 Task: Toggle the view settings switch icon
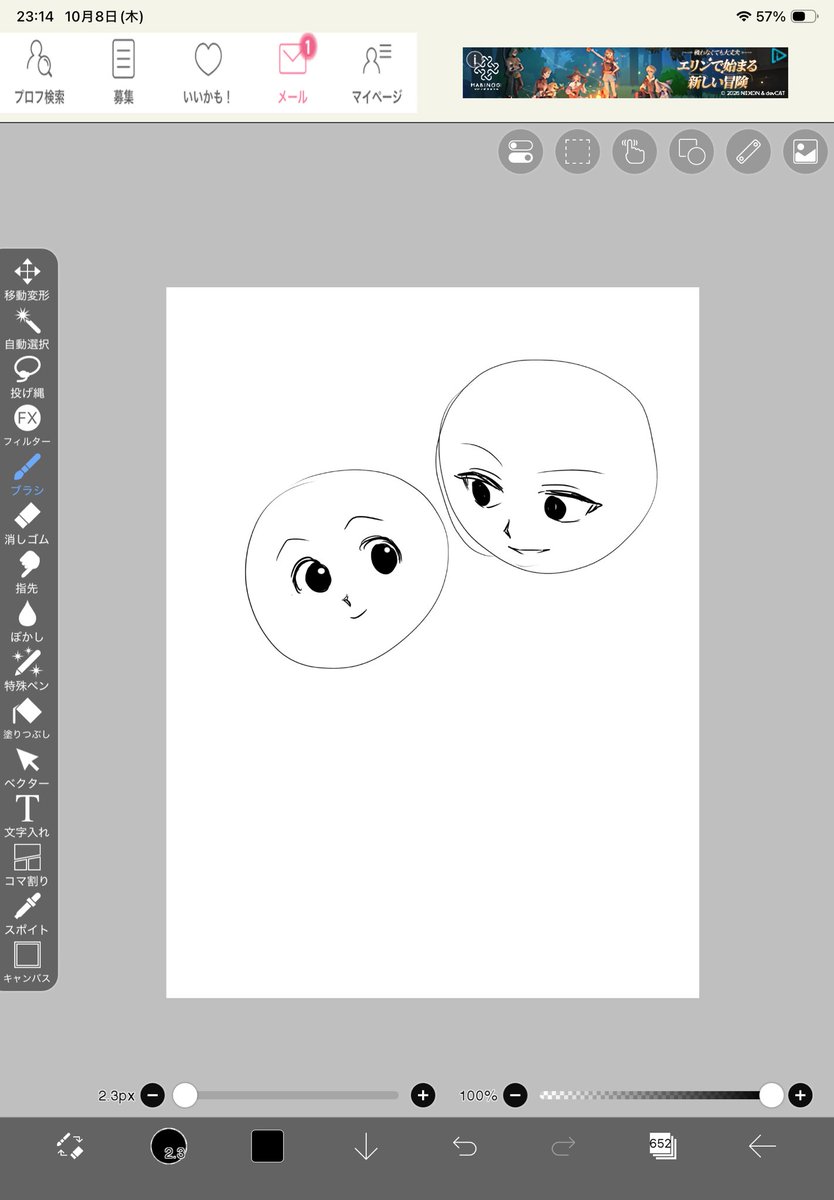click(520, 152)
